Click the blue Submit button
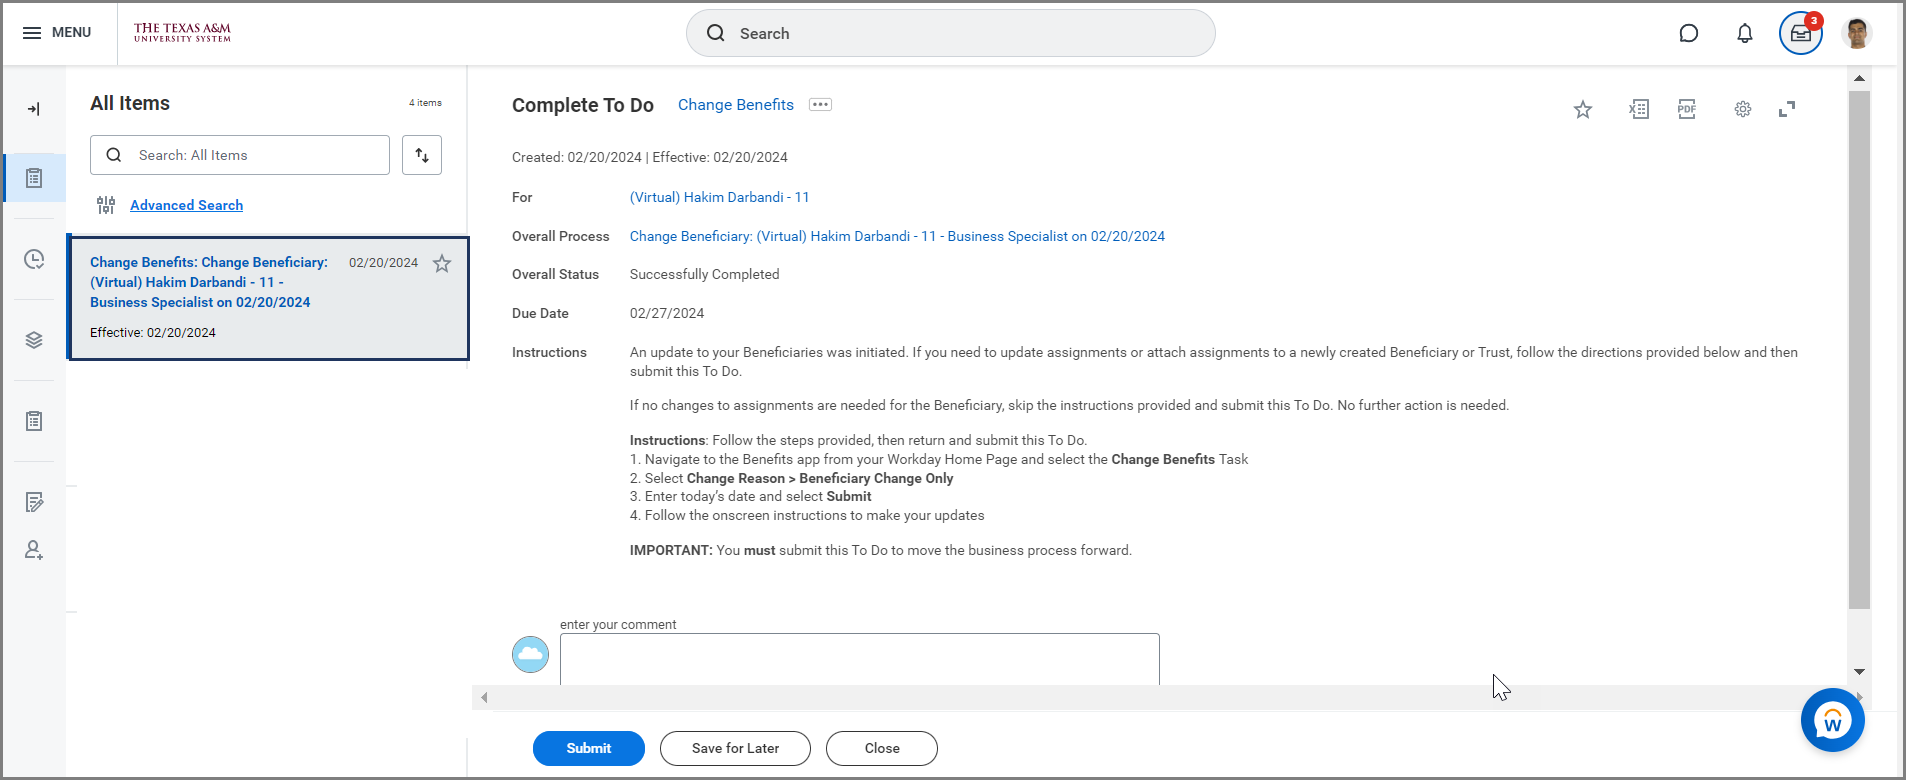 click(588, 748)
